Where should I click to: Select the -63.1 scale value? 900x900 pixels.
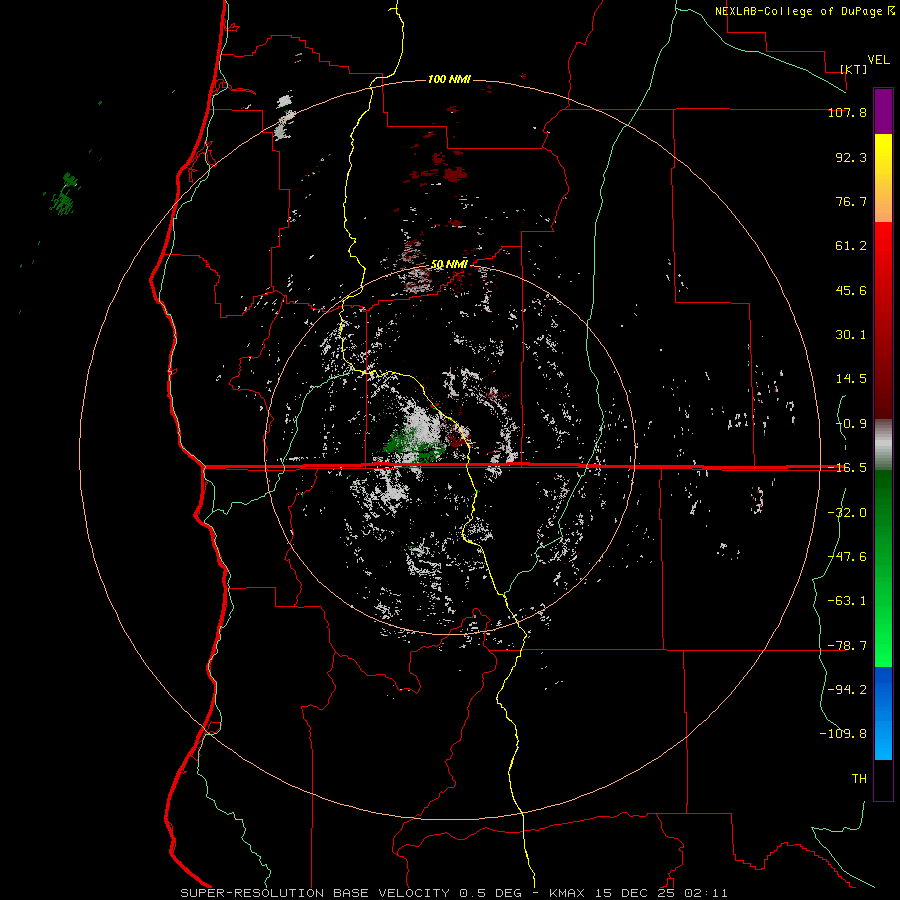point(847,601)
